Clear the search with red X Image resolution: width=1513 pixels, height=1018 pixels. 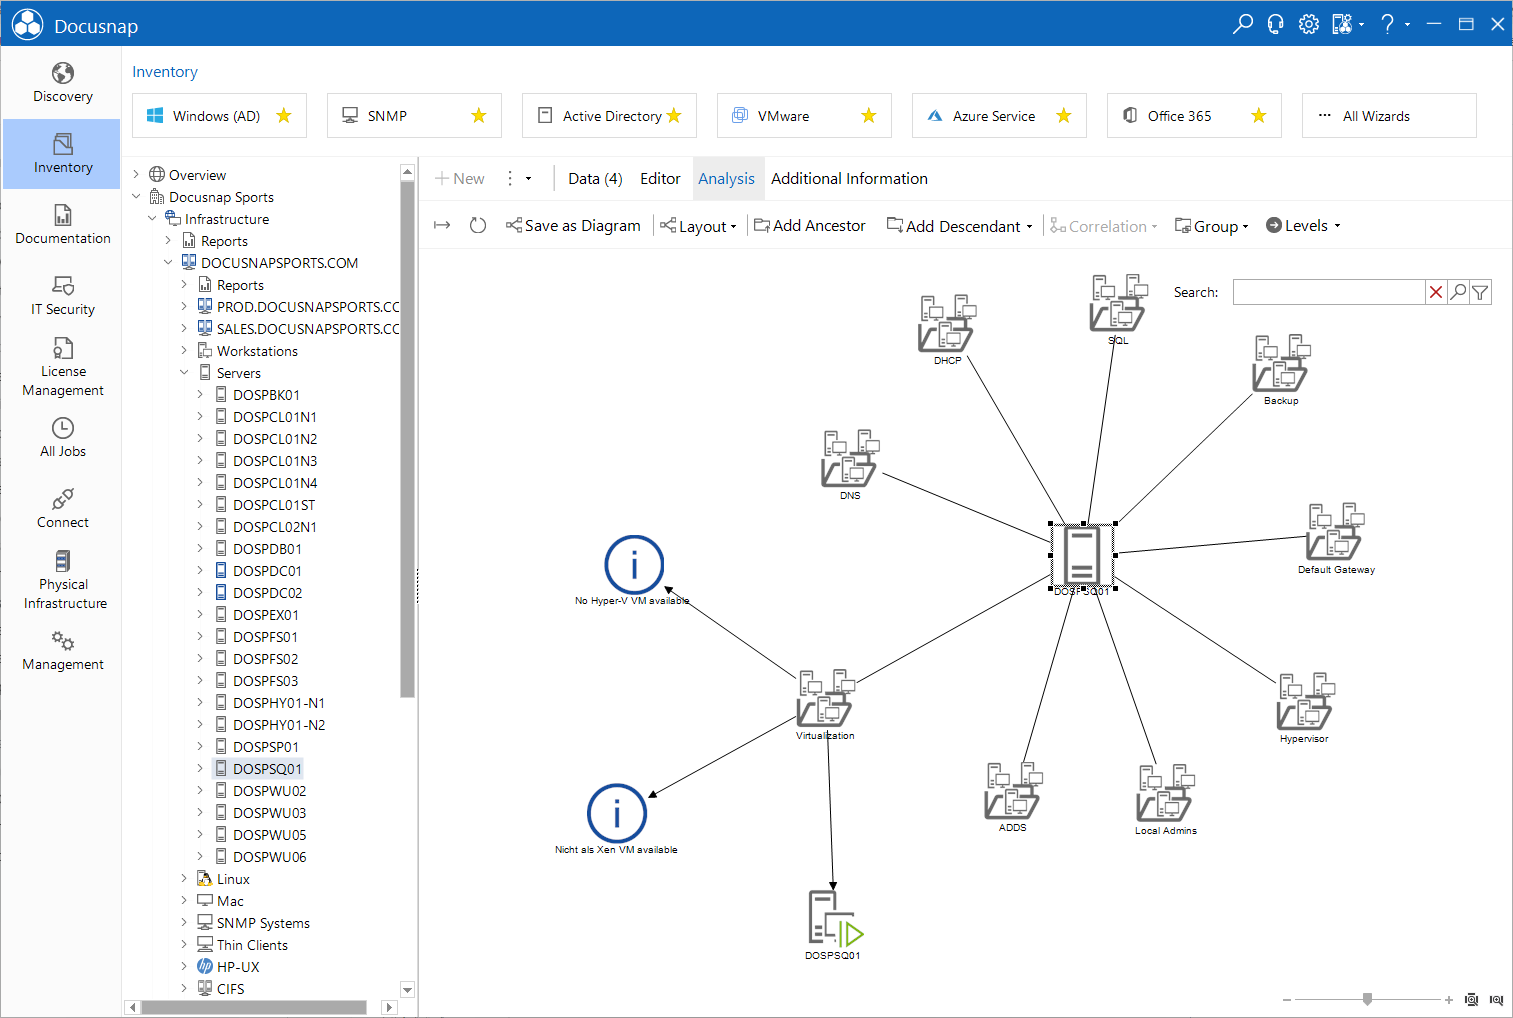click(1436, 292)
